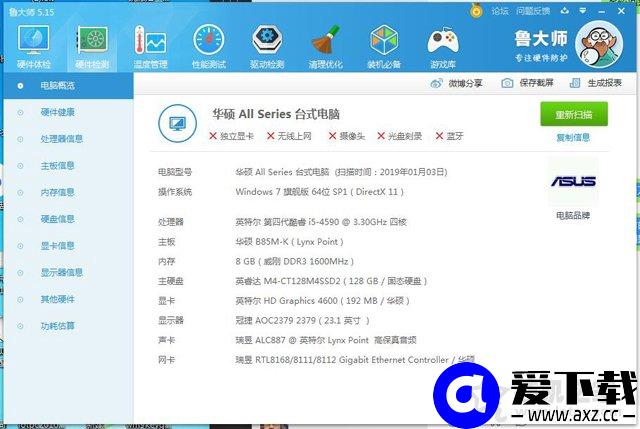Click the 鲁大师 mascot avatar

coord(599,44)
